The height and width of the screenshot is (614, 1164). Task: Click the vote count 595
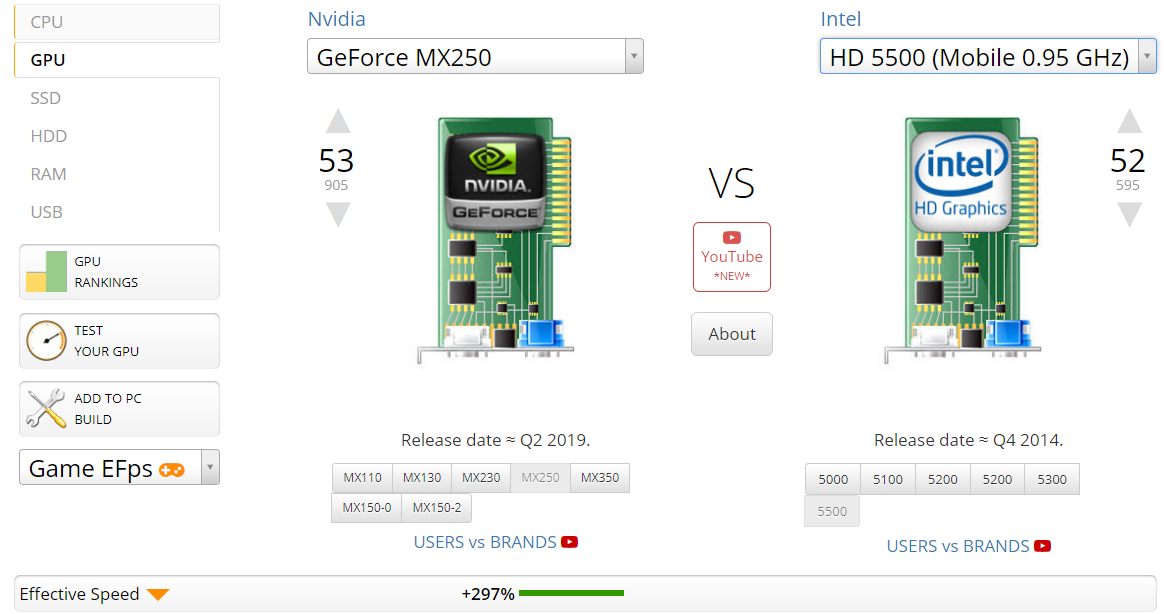click(x=1128, y=186)
